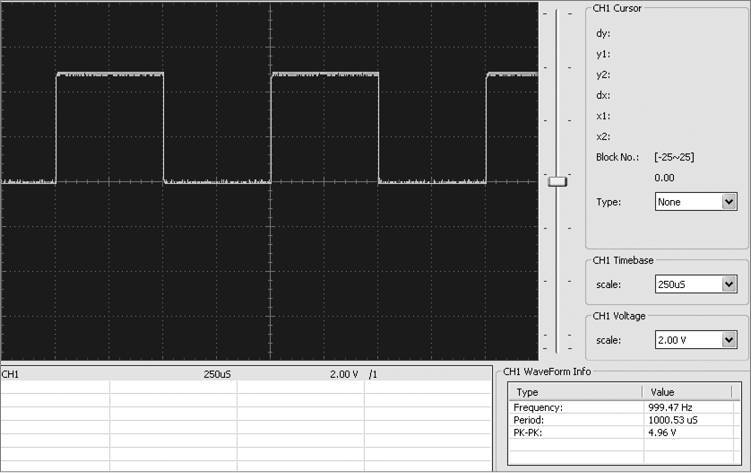Image resolution: width=752 pixels, height=473 pixels.
Task: Expand the CH1 Timebase scale dropdown
Action: click(696, 284)
